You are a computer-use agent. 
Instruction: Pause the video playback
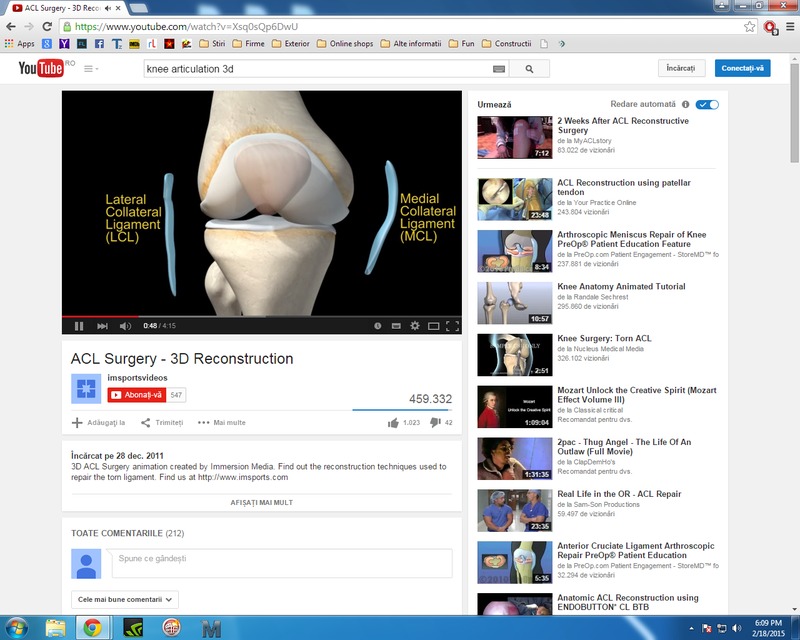(x=79, y=326)
